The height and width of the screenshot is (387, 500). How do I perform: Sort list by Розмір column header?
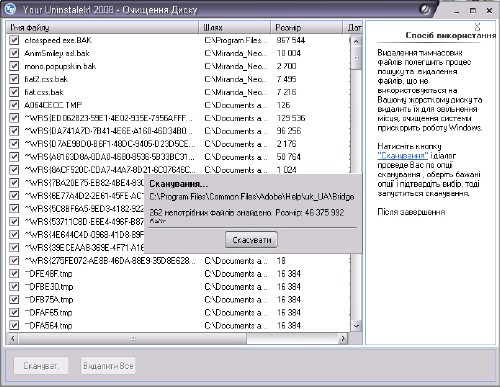(x=307, y=27)
